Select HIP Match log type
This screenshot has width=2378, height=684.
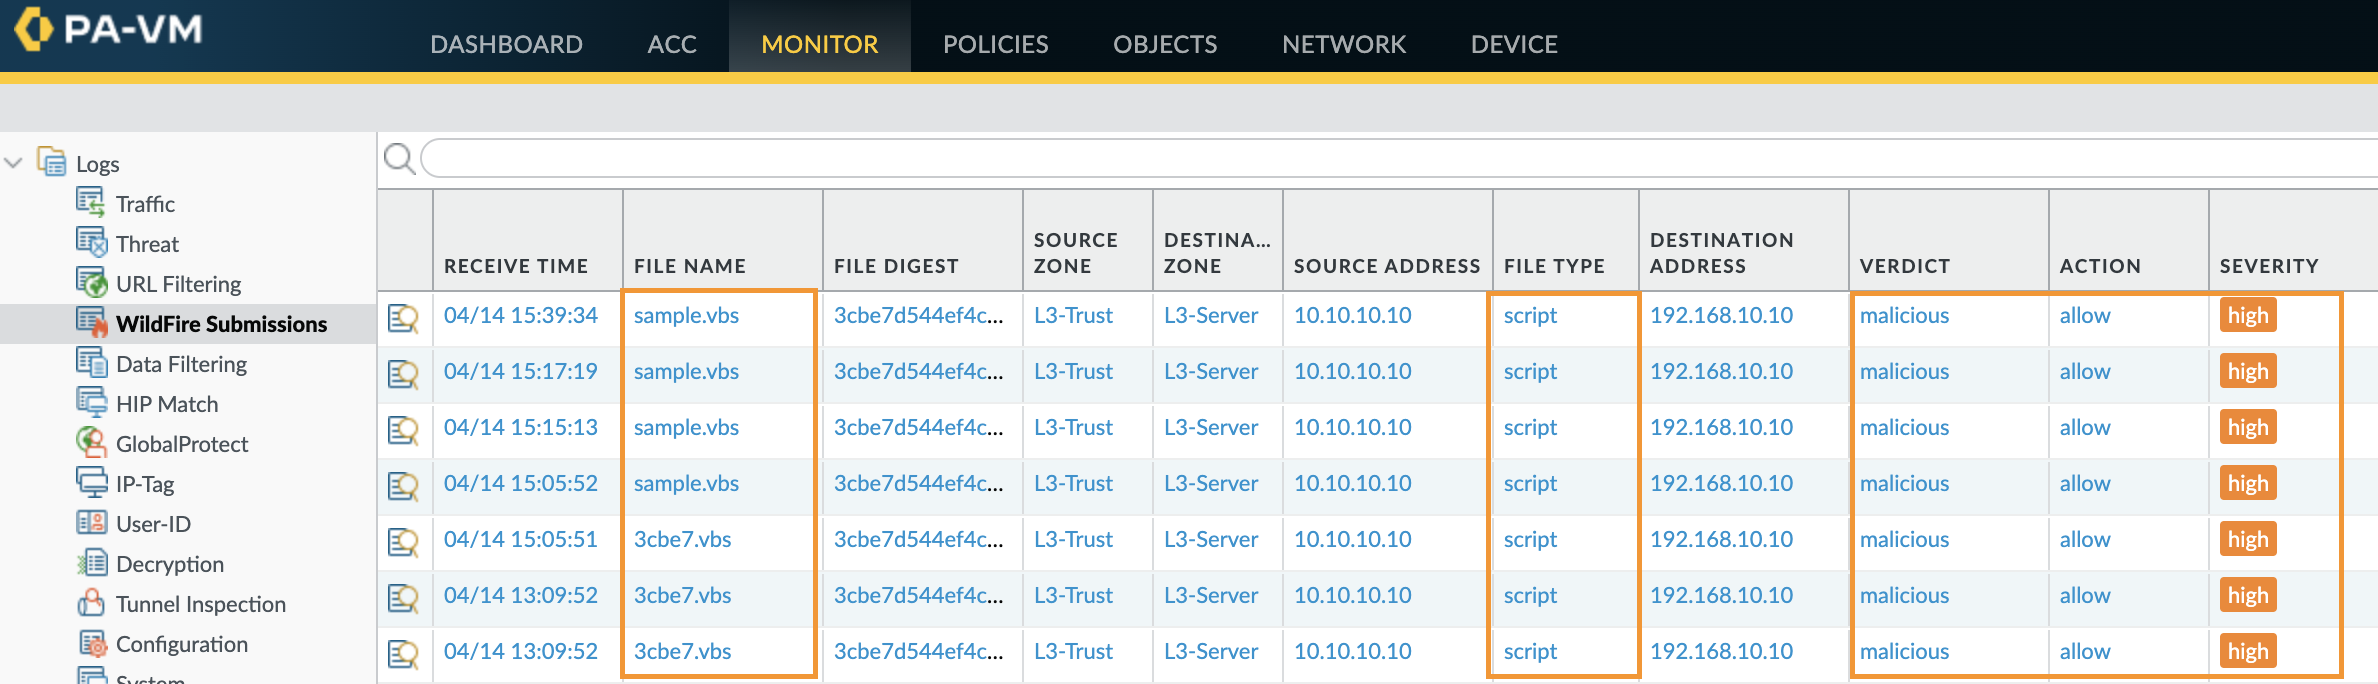coord(166,404)
